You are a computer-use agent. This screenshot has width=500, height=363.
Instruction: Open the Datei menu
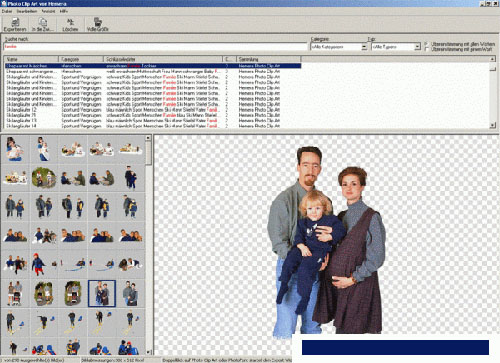[7, 11]
